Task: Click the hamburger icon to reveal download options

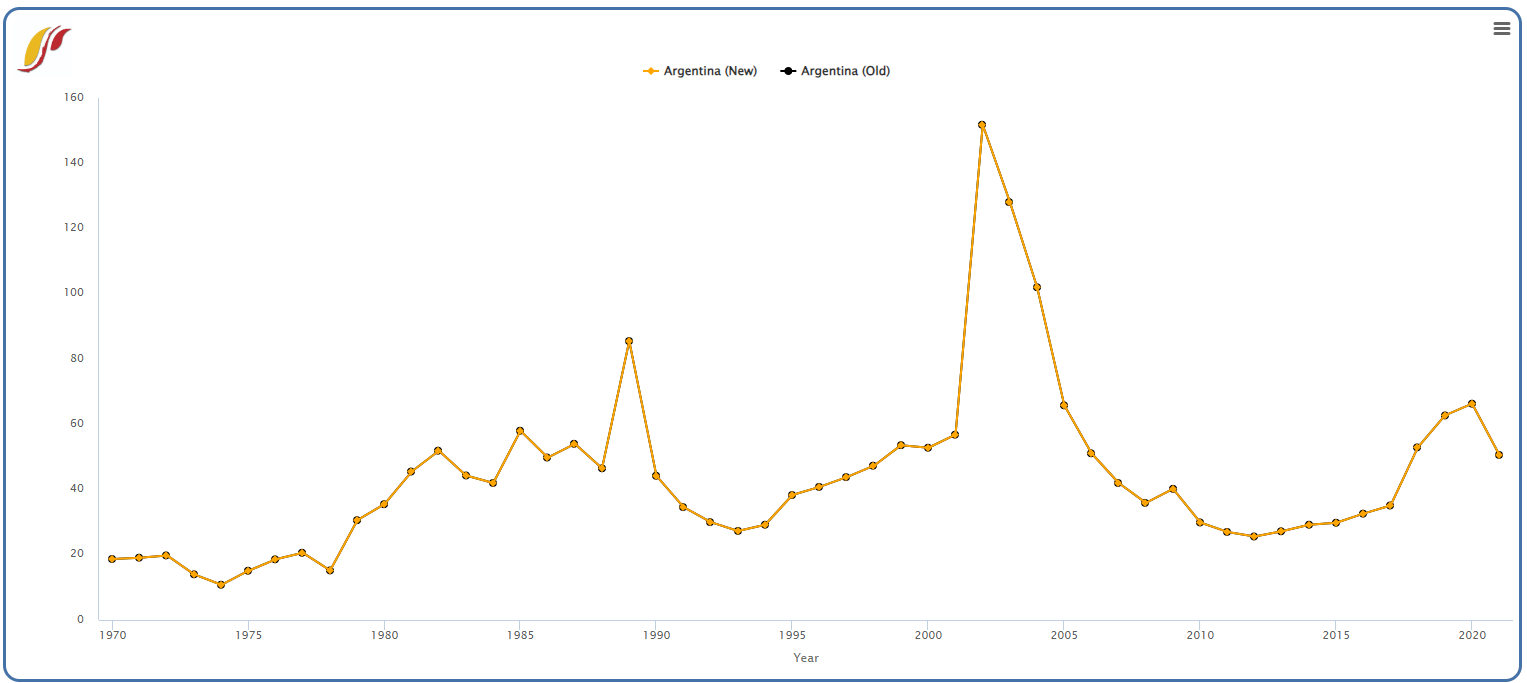Action: (x=1501, y=28)
